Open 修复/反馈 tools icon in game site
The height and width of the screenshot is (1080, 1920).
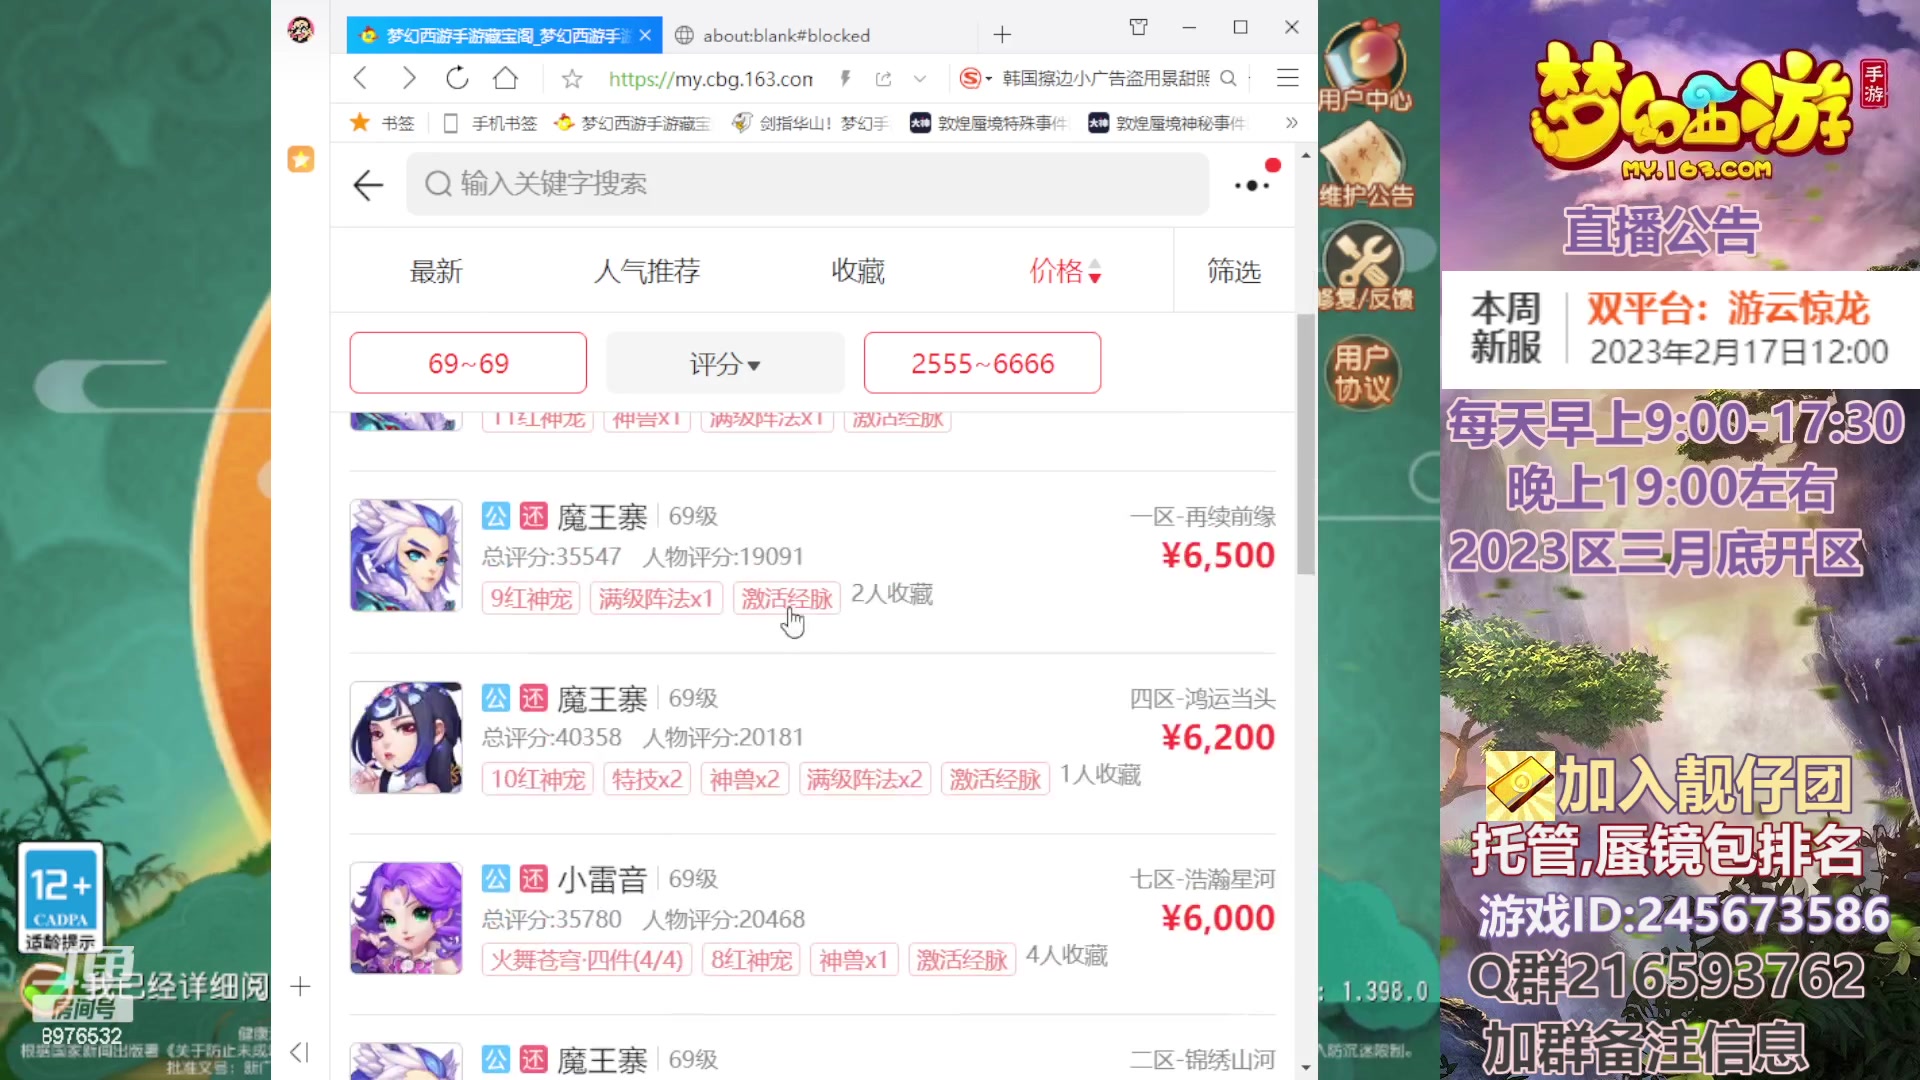1365,268
